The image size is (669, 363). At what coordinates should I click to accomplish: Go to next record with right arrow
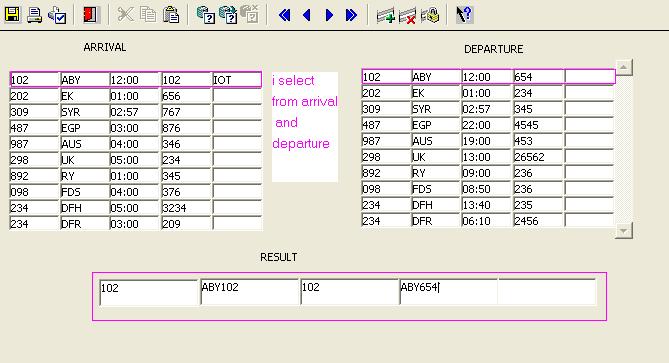click(x=329, y=15)
